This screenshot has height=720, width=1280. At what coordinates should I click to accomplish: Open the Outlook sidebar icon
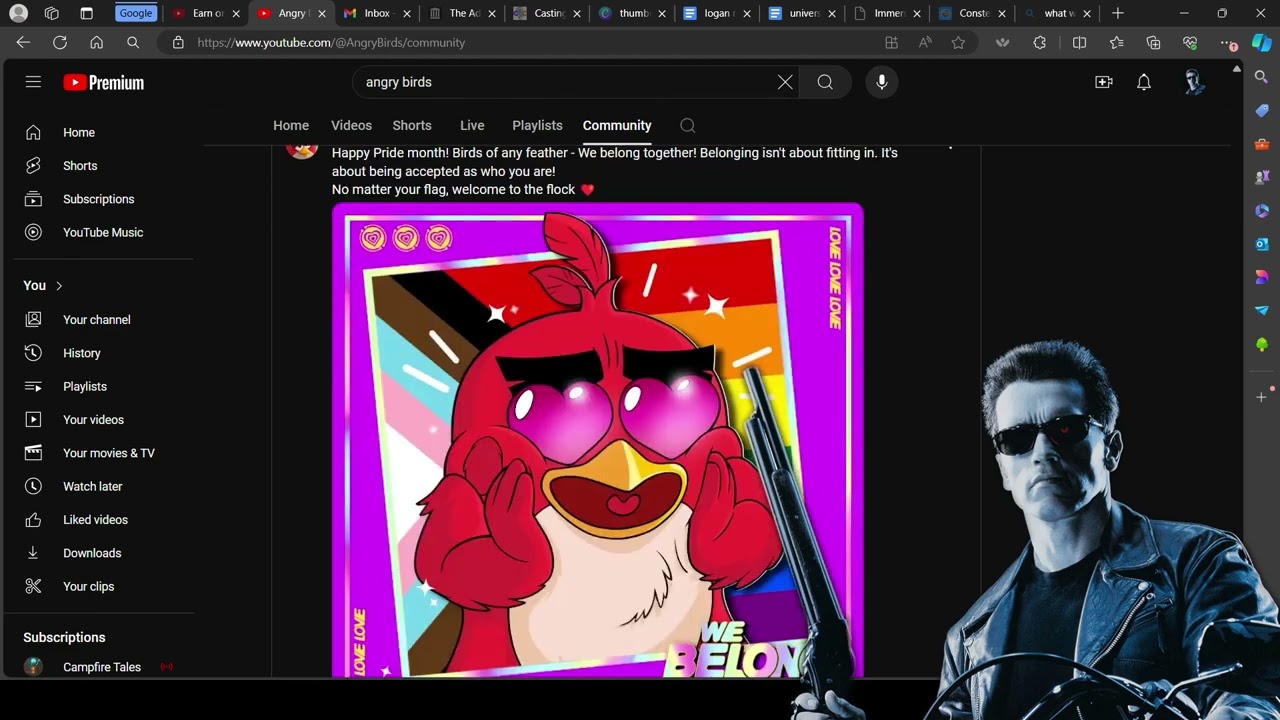pos(1262,244)
